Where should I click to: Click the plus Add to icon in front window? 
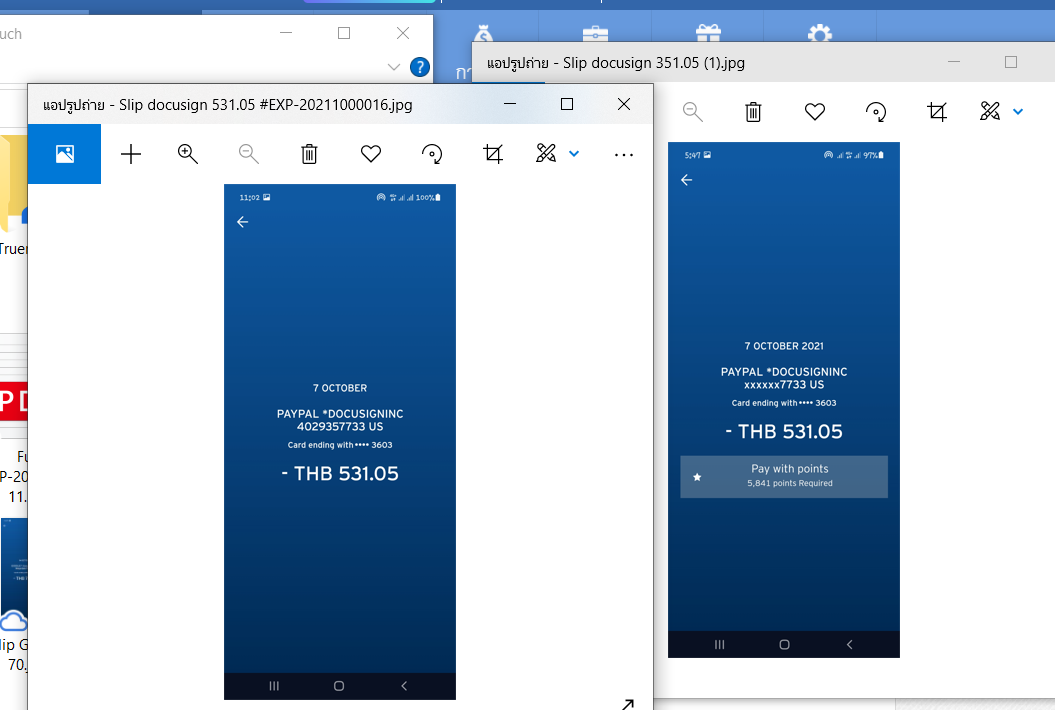(131, 154)
